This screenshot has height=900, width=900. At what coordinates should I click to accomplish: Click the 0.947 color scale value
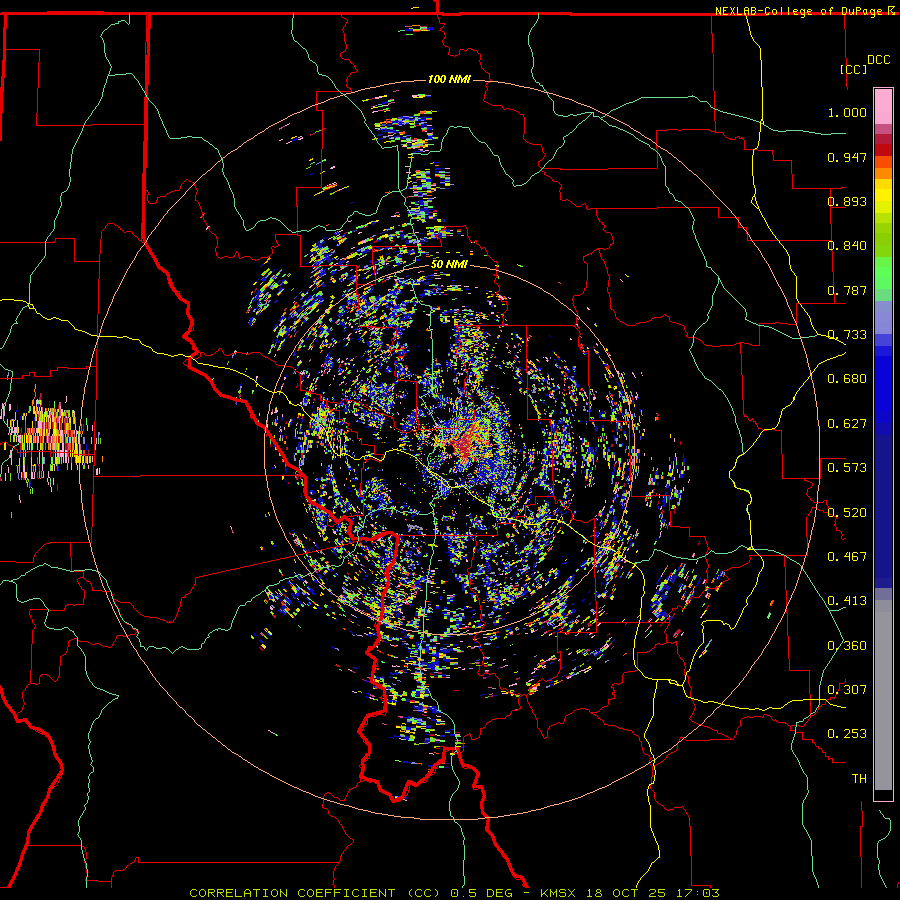pyautogui.click(x=847, y=157)
